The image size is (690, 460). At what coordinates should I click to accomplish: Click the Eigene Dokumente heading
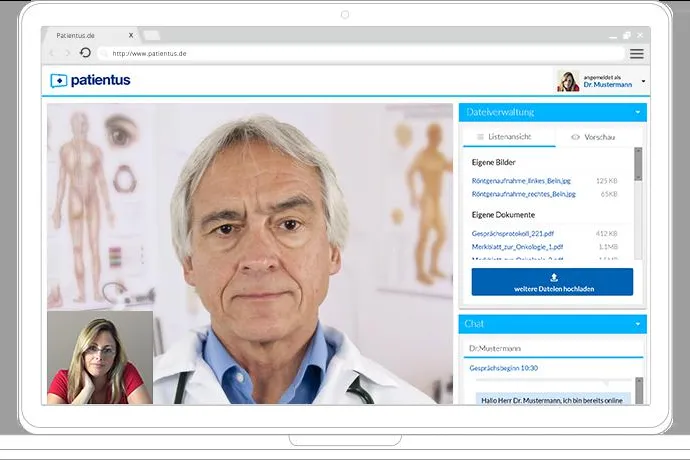pos(503,215)
